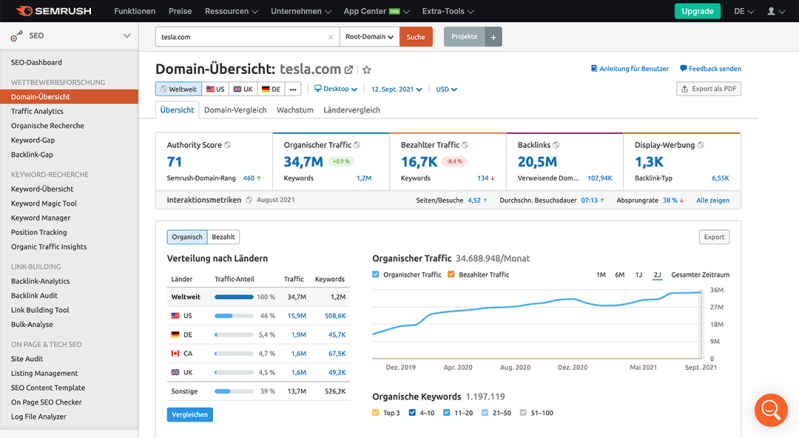Open the Funktionen menu item

135,11
